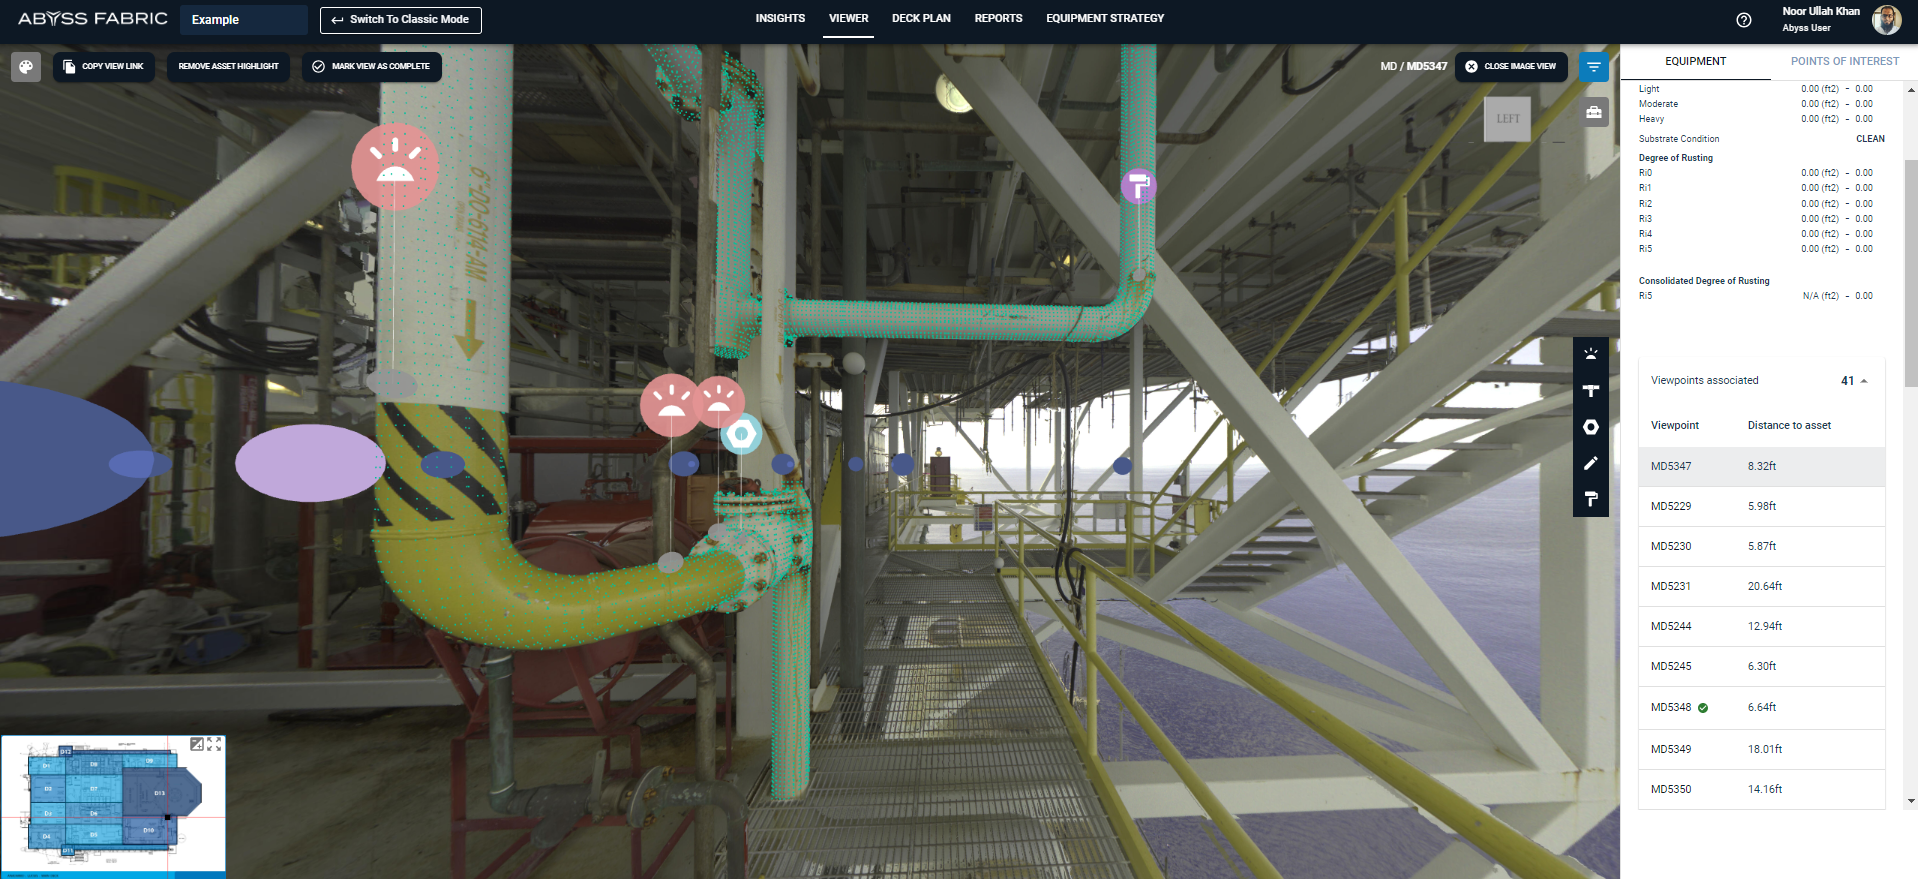Switch to Points of Interest tab
The width and height of the screenshot is (1918, 879).
point(1844,62)
